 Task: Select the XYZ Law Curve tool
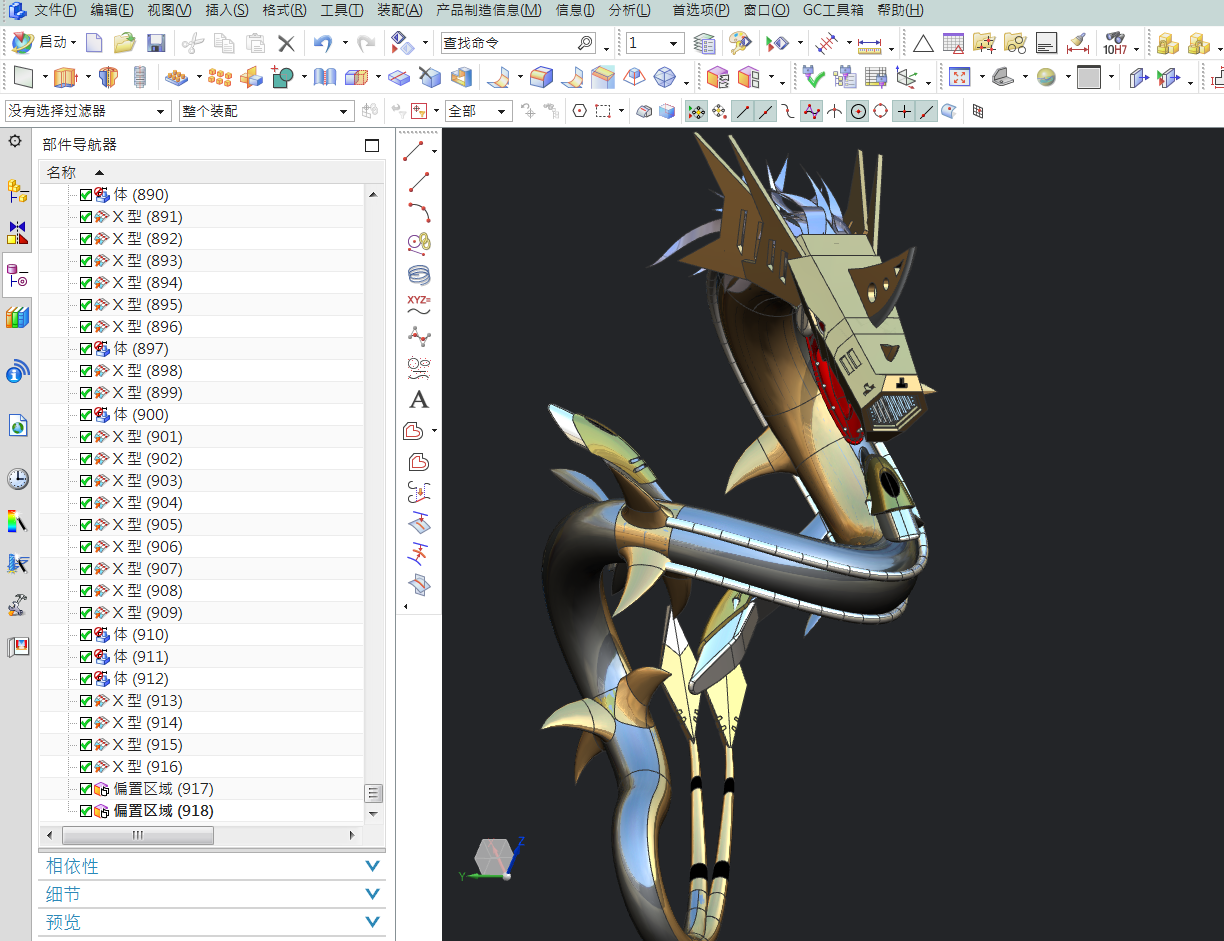[419, 304]
